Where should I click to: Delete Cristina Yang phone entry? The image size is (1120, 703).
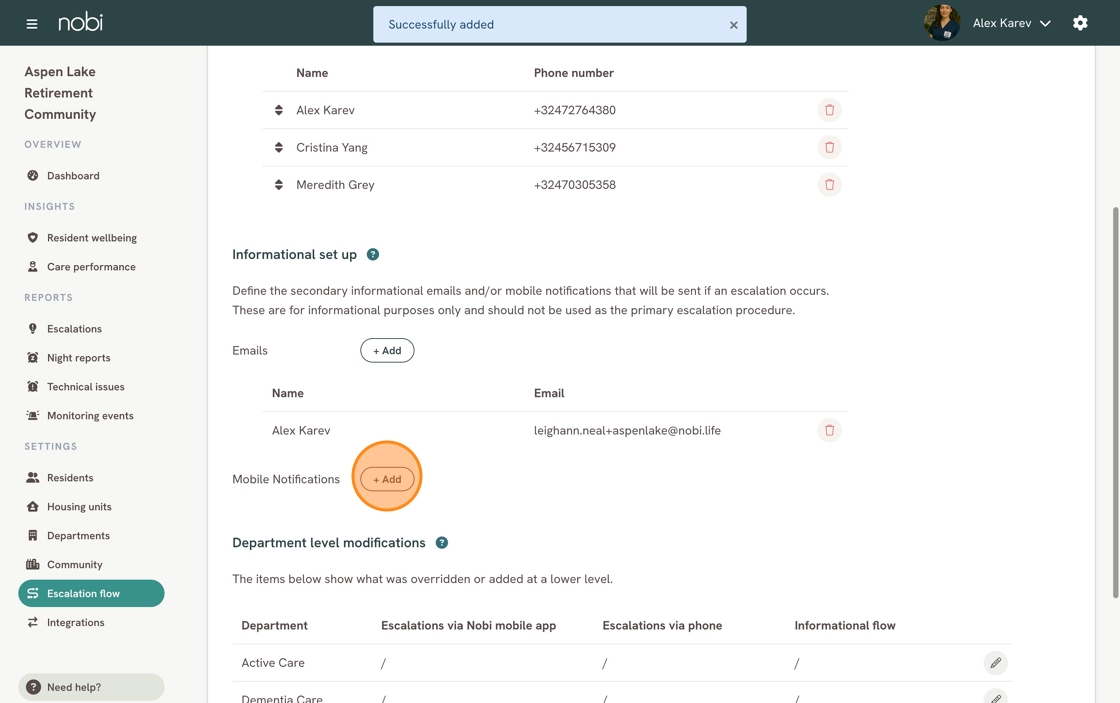point(829,147)
